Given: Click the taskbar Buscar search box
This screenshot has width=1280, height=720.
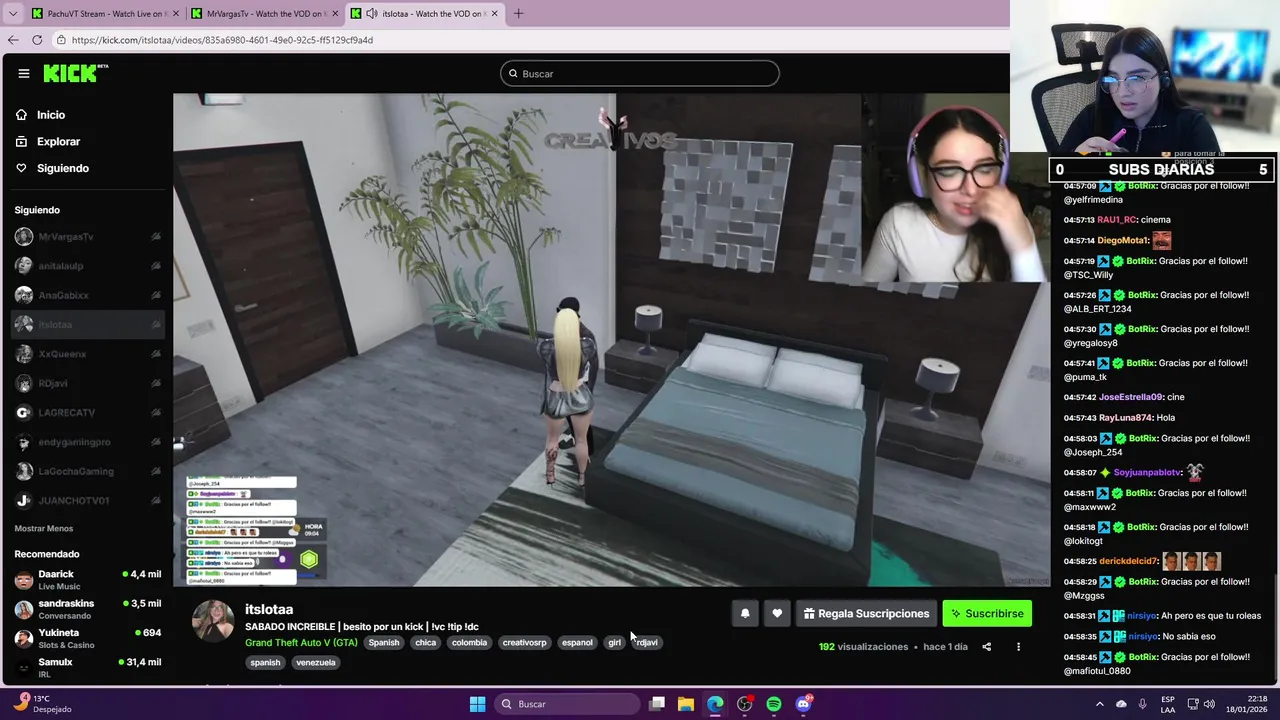Looking at the screenshot, I should pyautogui.click(x=567, y=704).
